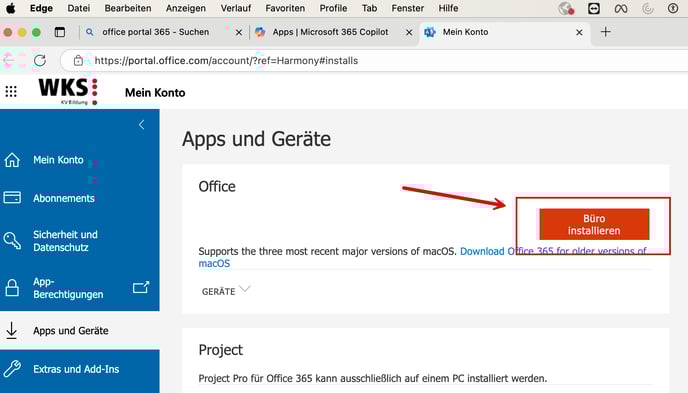The height and width of the screenshot is (393, 688).
Task: Expand the GERÄTE section
Action: click(226, 291)
